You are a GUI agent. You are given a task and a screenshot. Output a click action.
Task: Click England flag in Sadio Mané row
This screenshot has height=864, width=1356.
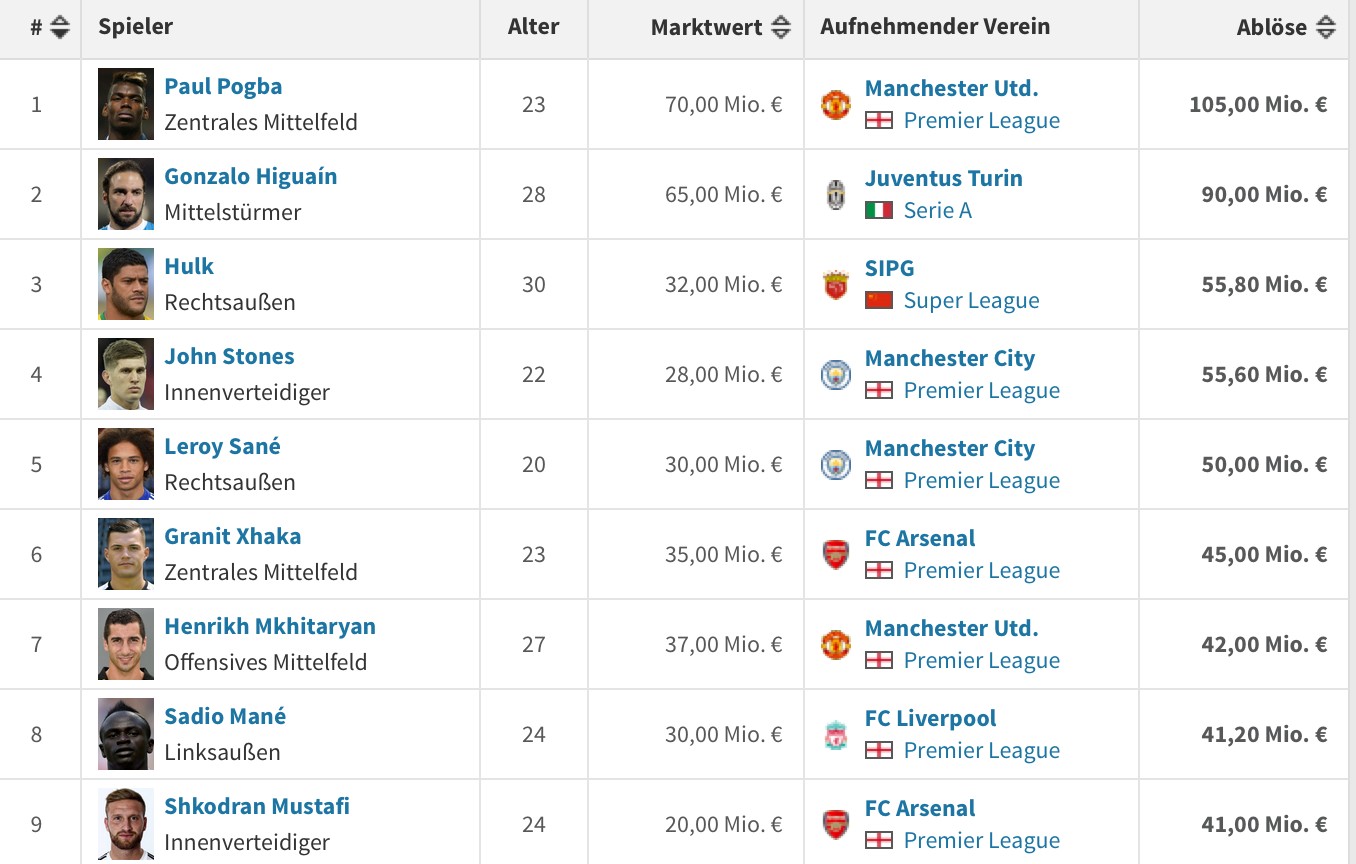879,751
